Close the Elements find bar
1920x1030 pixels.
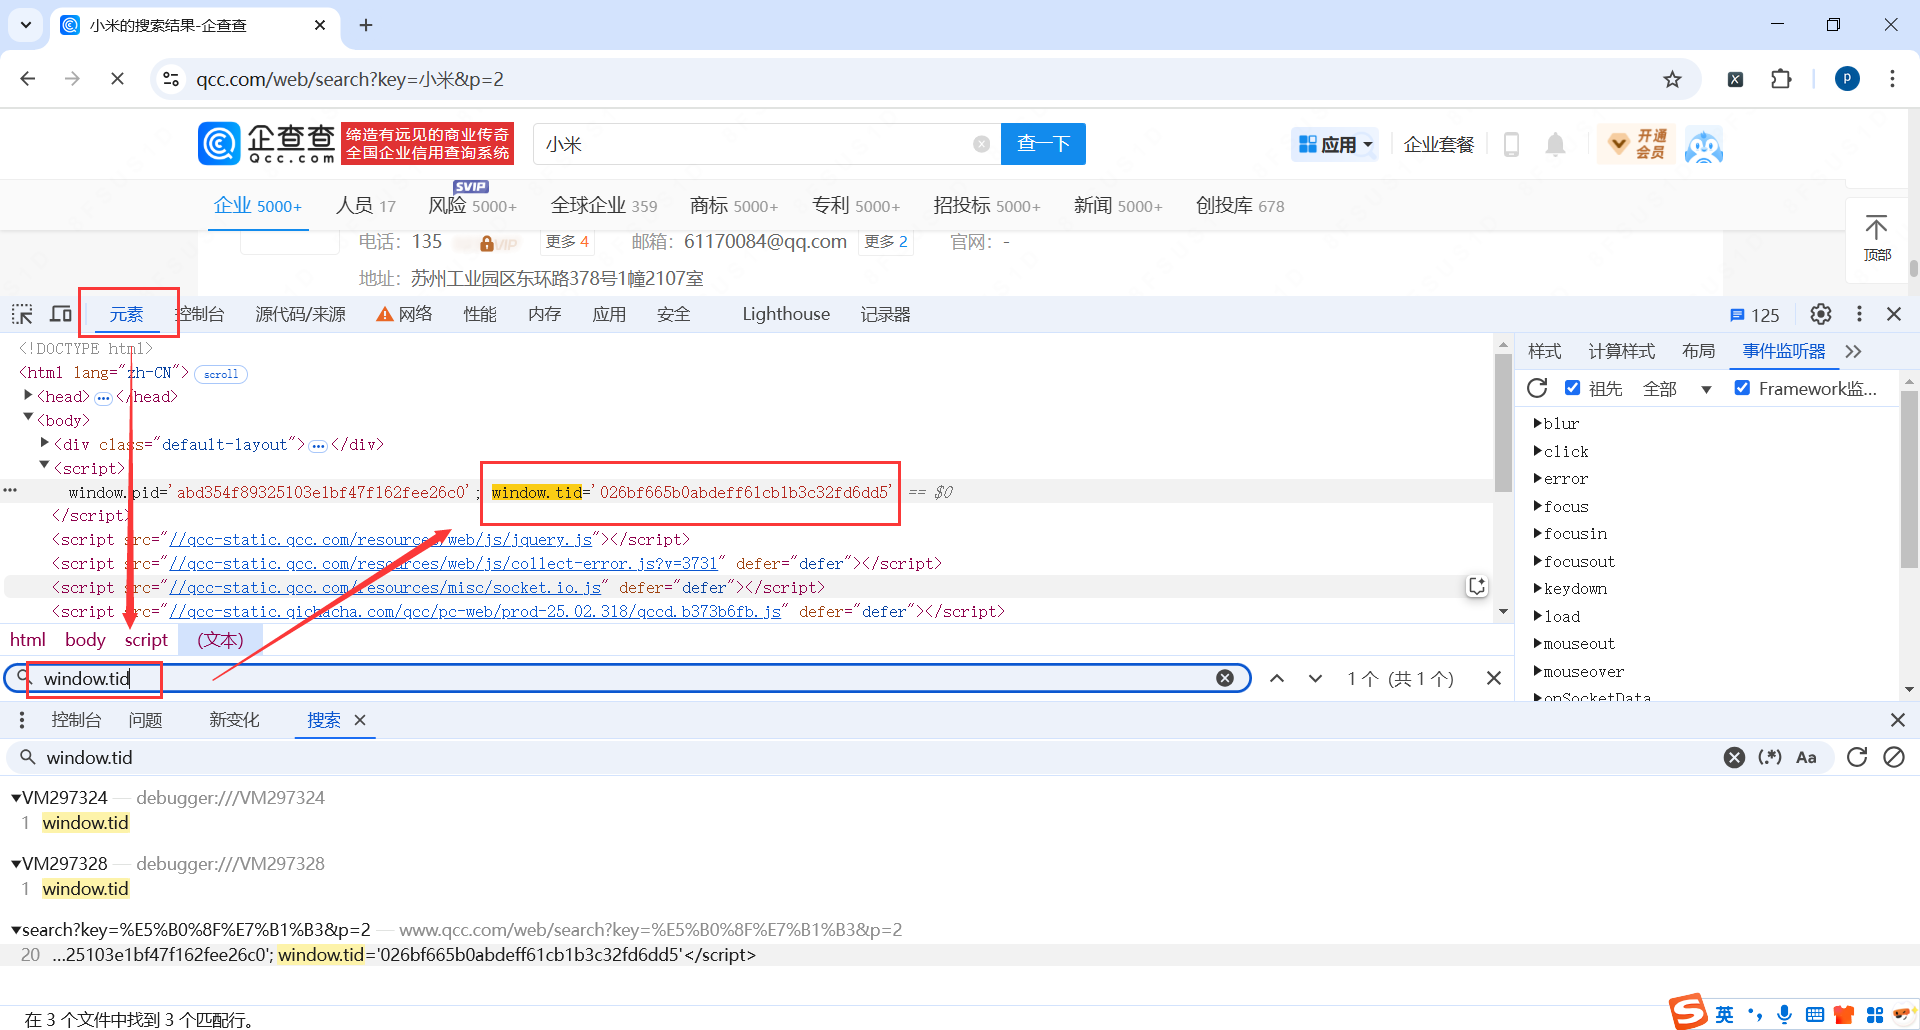(1494, 678)
